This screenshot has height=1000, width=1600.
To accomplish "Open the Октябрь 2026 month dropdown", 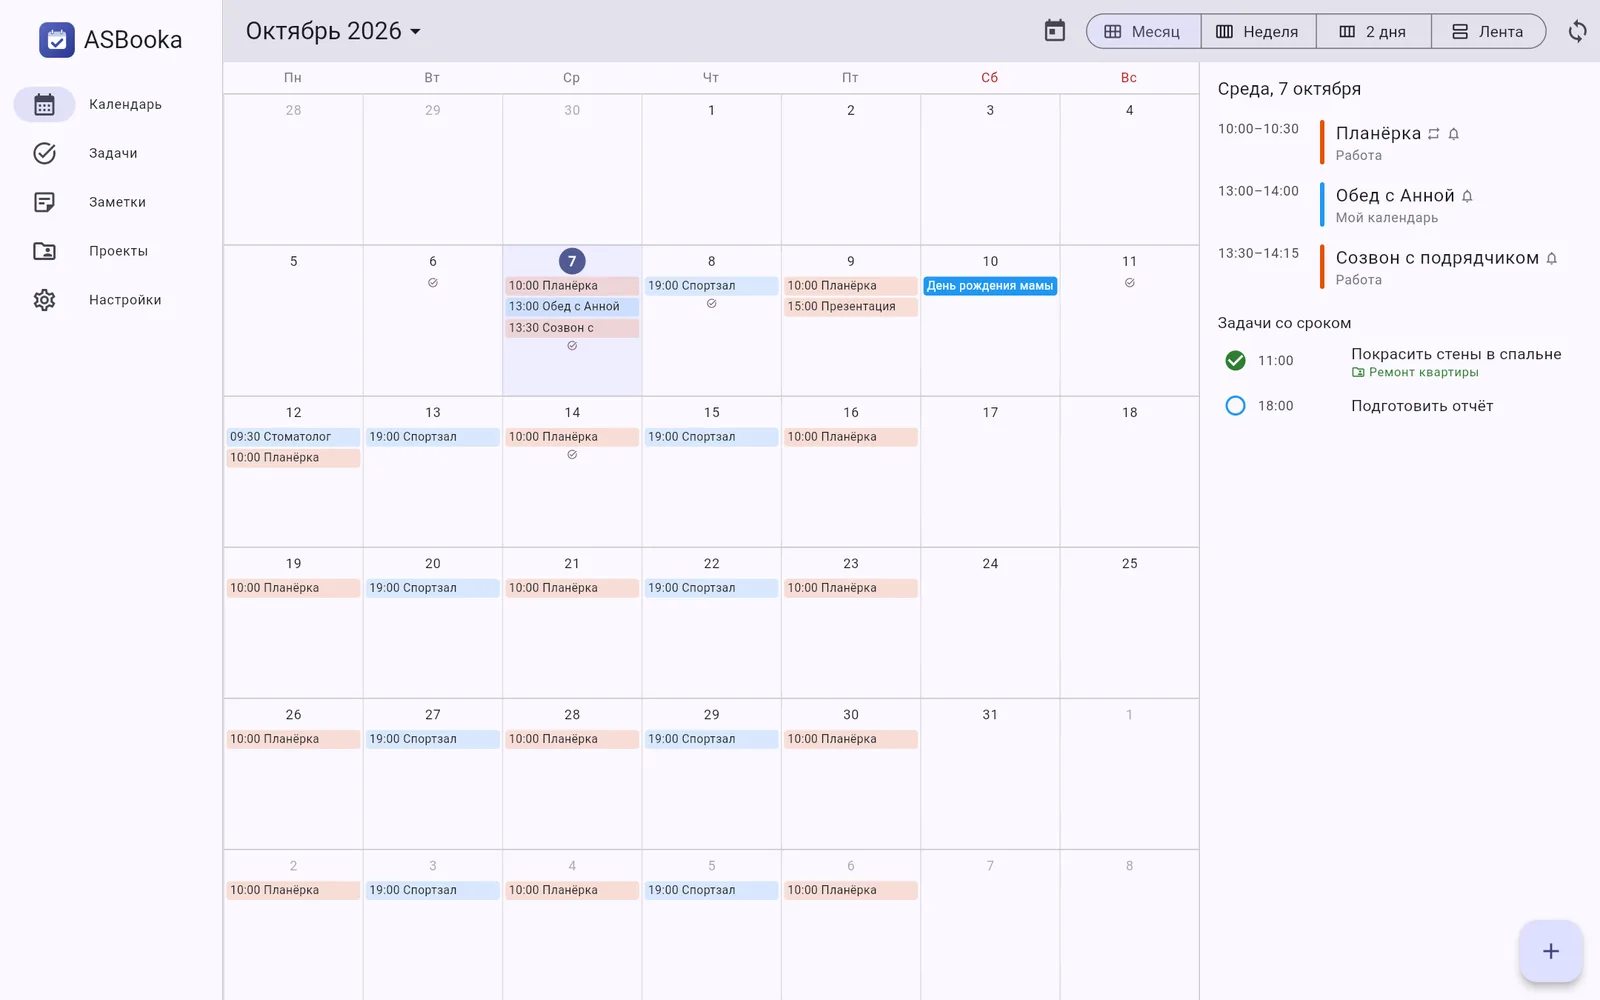I will [x=333, y=31].
